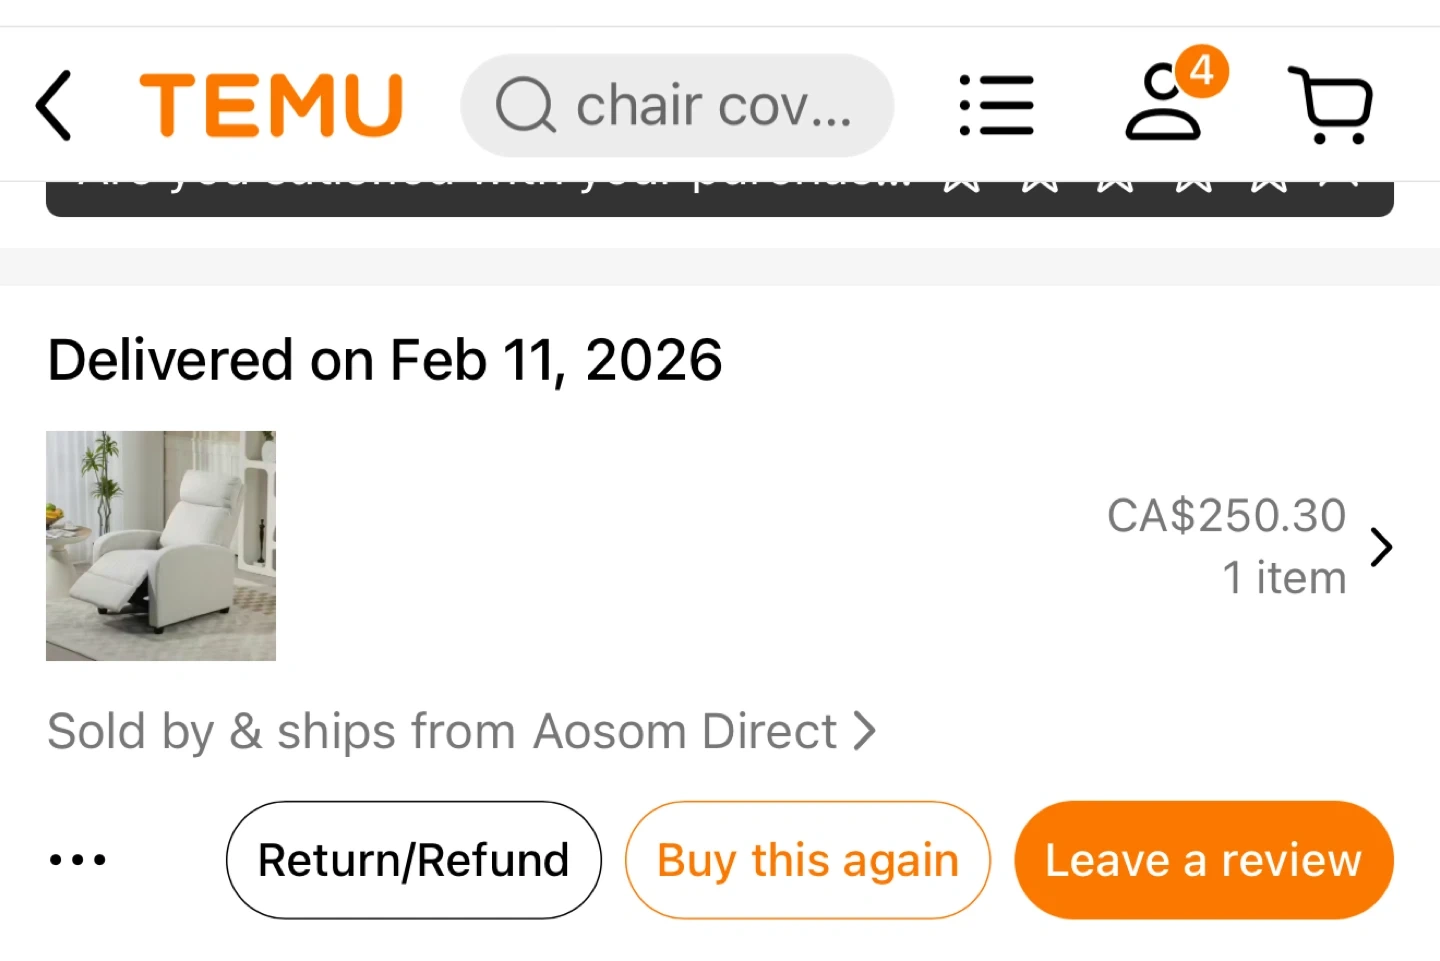
Task: Open the TEMU home logo
Action: click(271, 105)
